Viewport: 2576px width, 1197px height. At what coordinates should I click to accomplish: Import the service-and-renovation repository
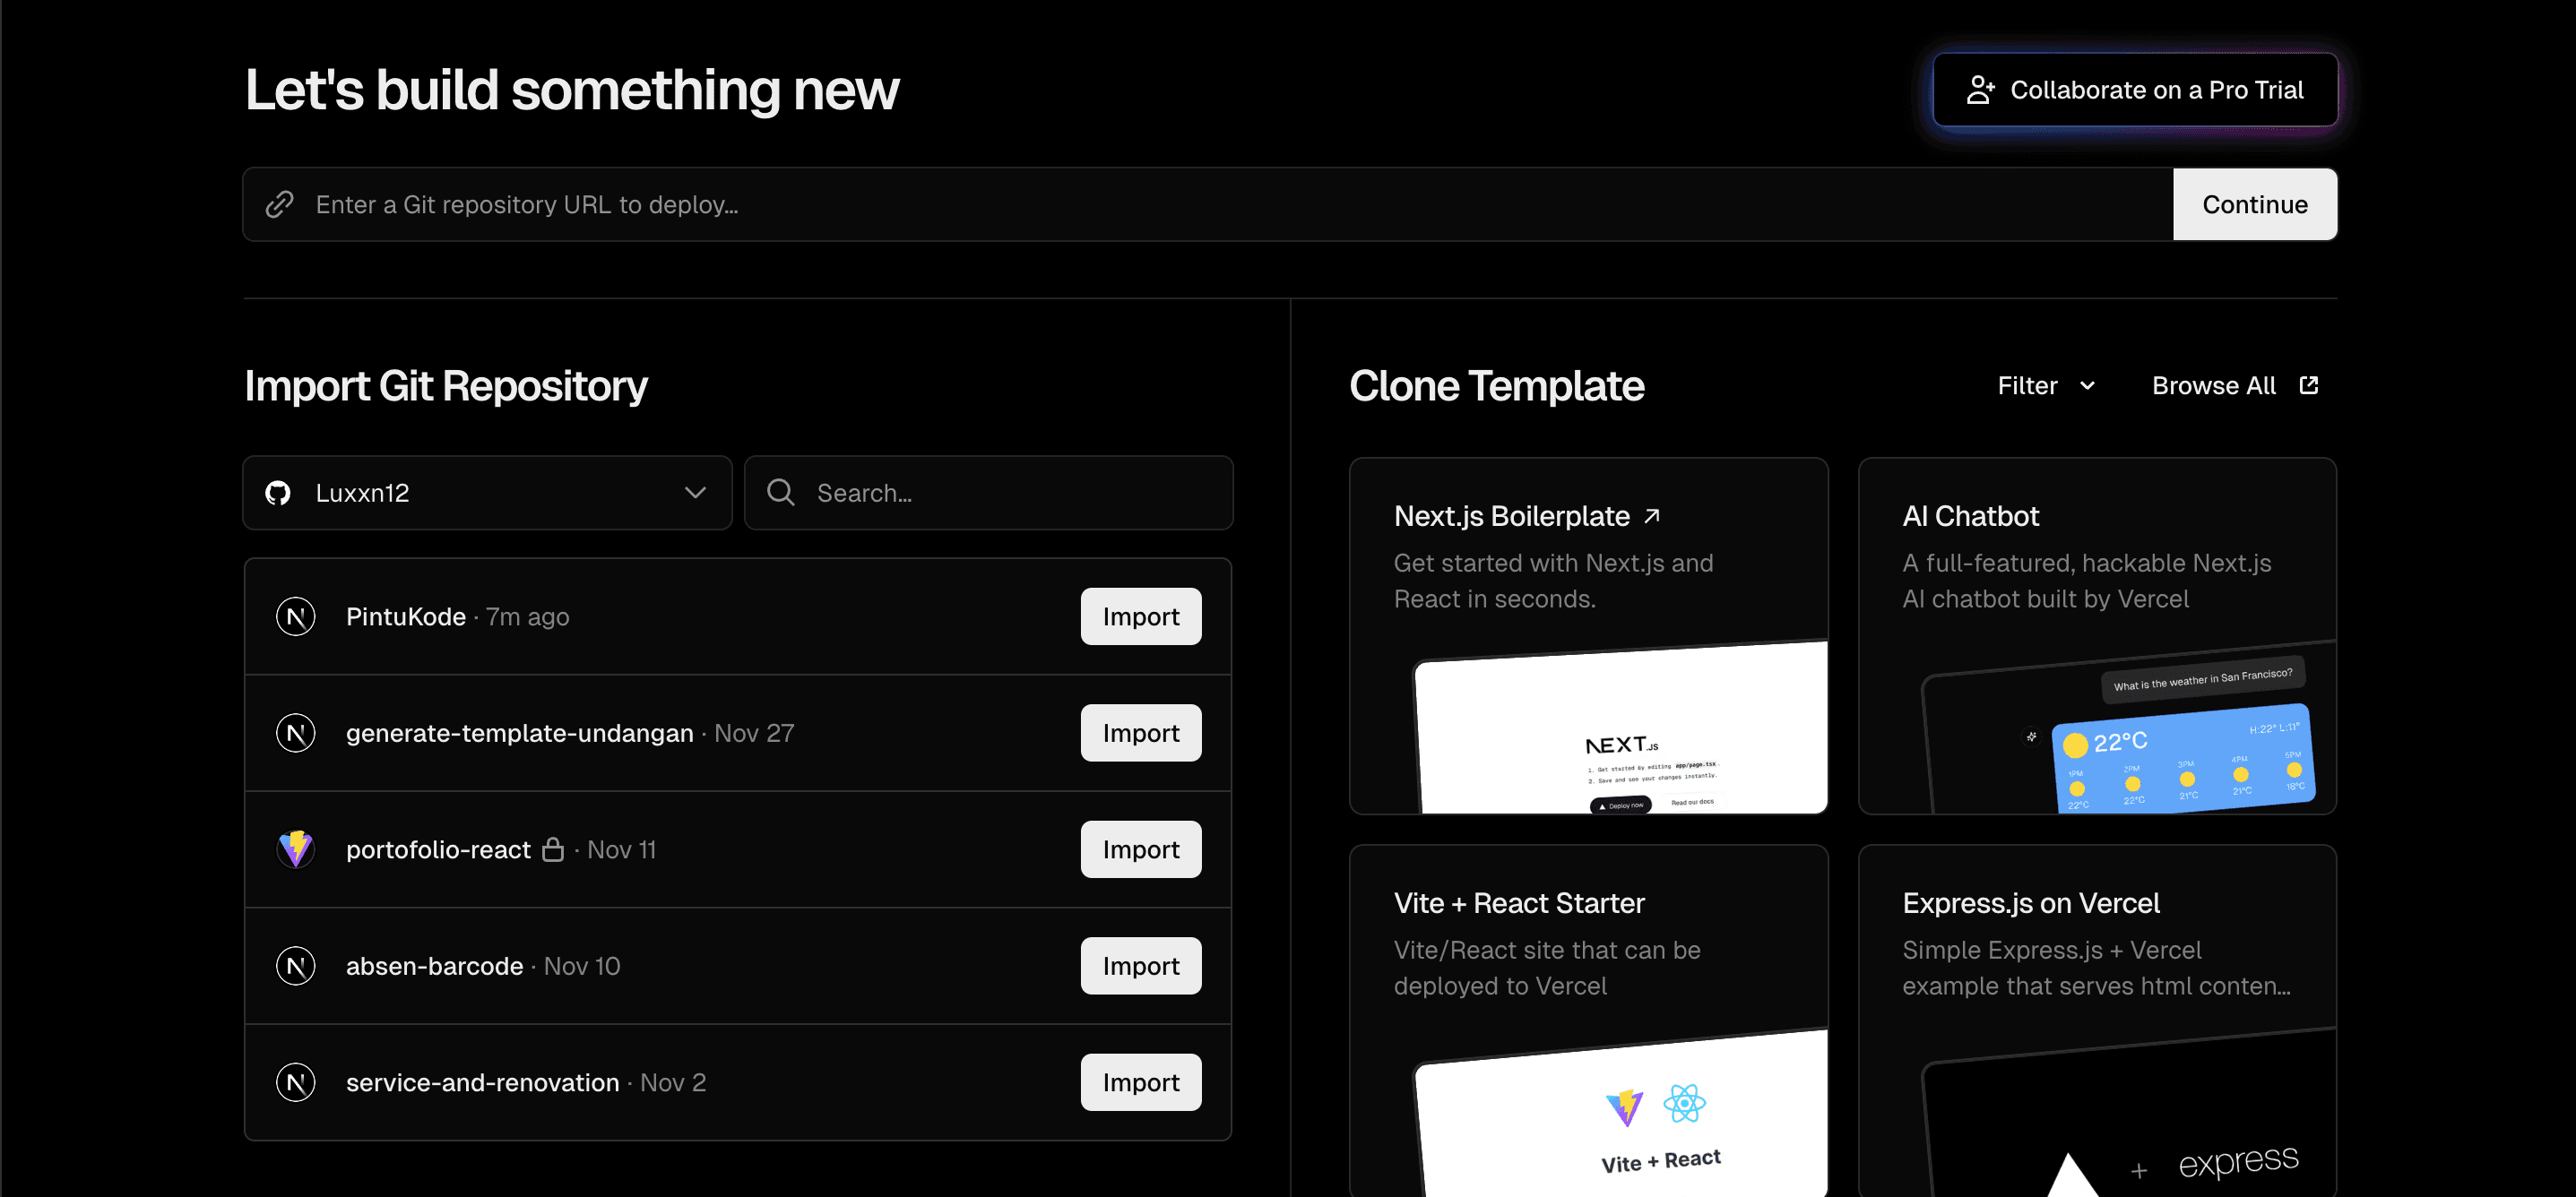click(x=1141, y=1082)
